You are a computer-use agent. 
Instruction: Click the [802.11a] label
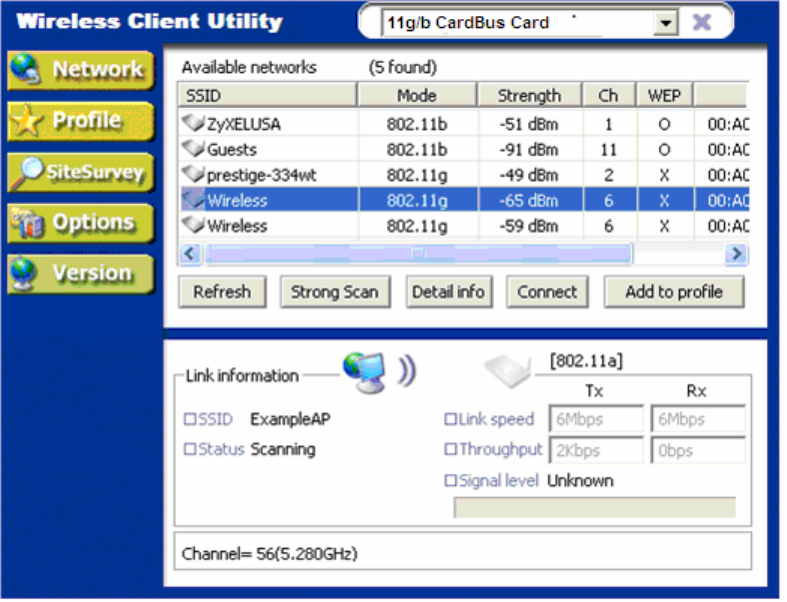(586, 361)
